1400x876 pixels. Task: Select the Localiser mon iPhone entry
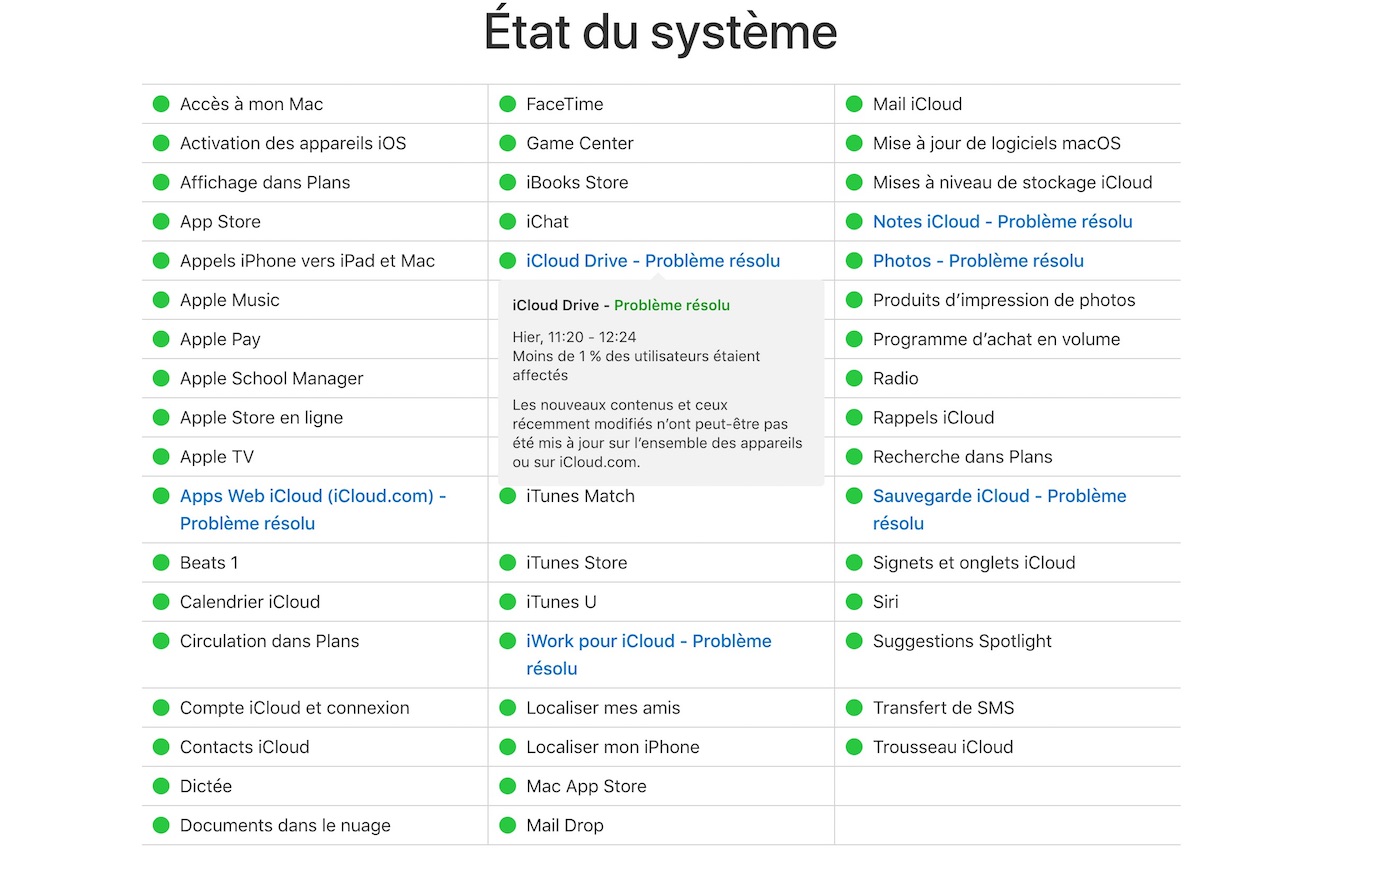661,747
